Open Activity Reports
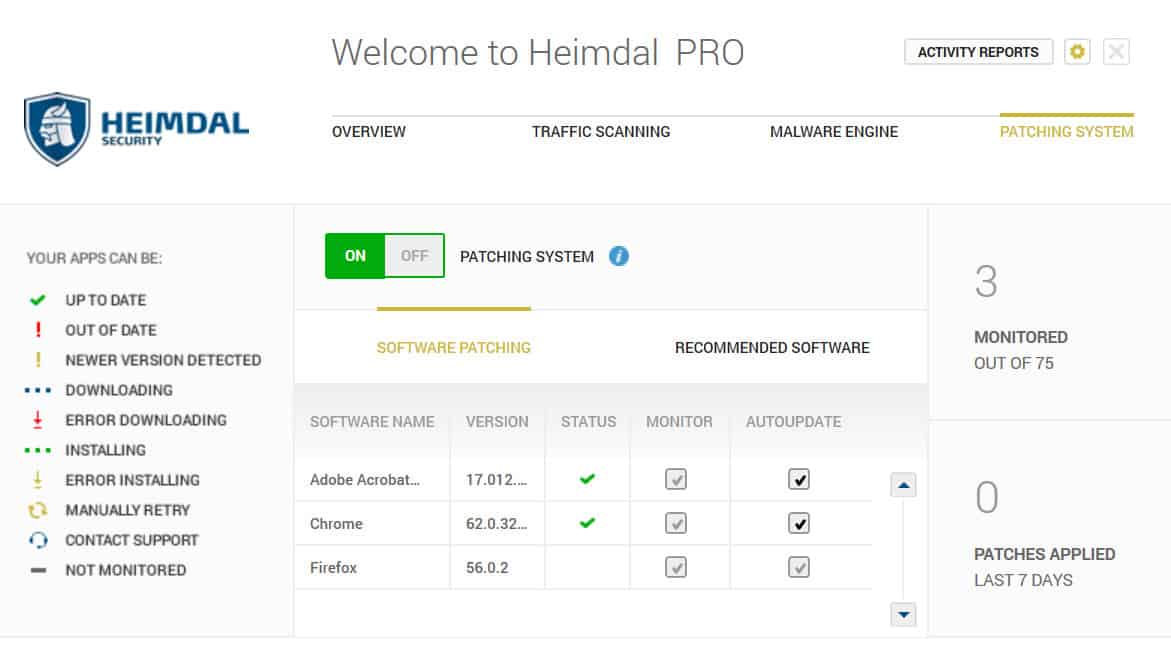Screen dimensions: 1171x647 [x=978, y=52]
